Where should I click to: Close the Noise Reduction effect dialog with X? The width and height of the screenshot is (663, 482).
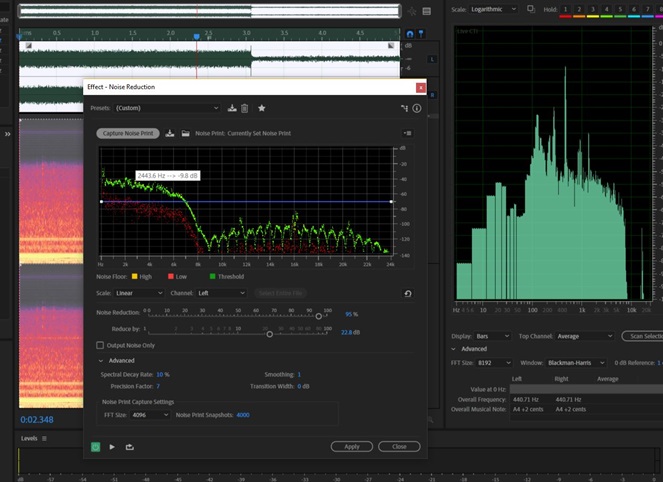421,87
